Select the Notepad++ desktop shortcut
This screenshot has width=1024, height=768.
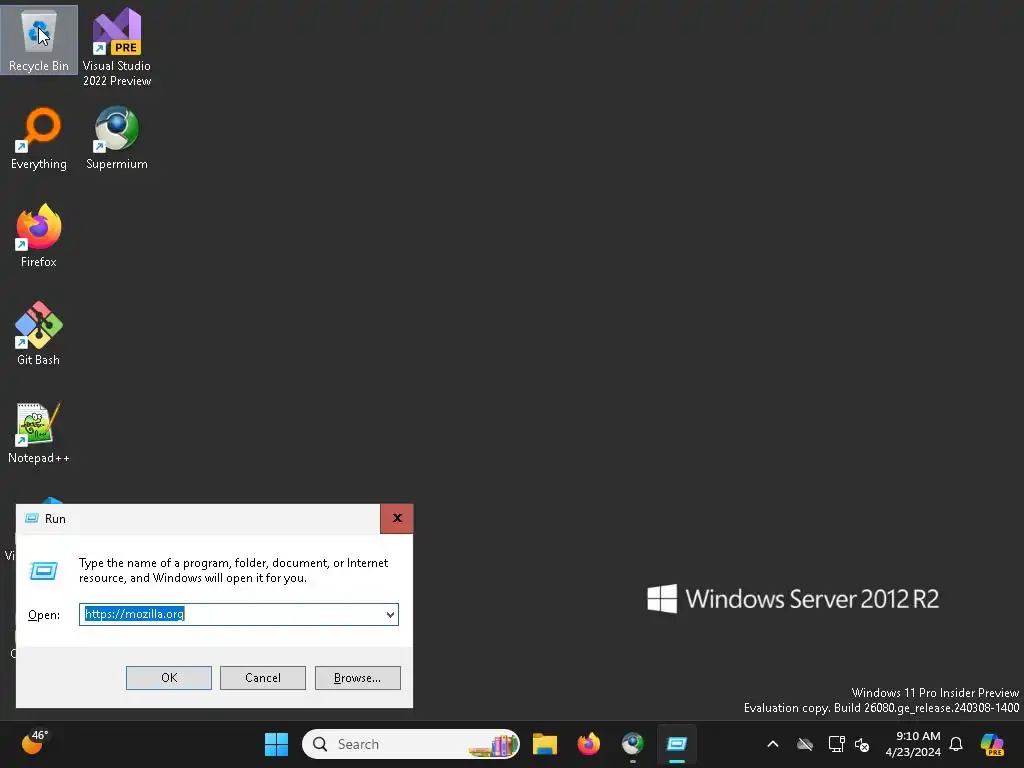click(39, 432)
